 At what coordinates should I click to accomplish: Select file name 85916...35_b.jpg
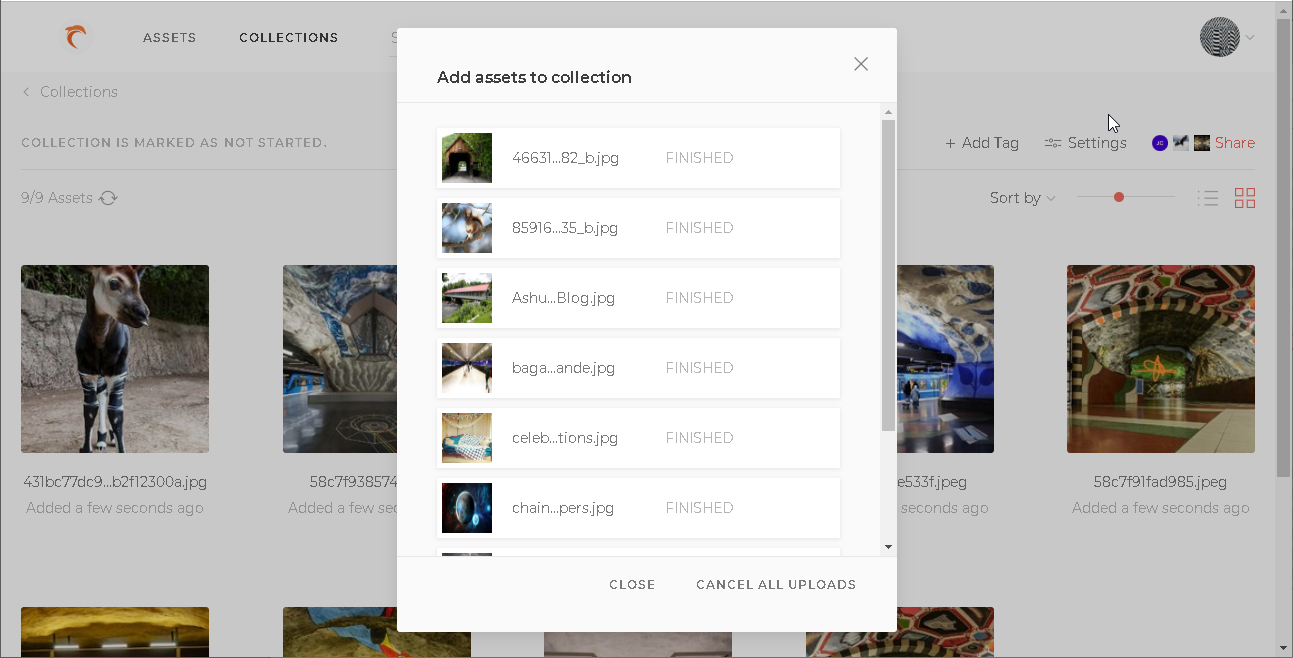(x=565, y=228)
